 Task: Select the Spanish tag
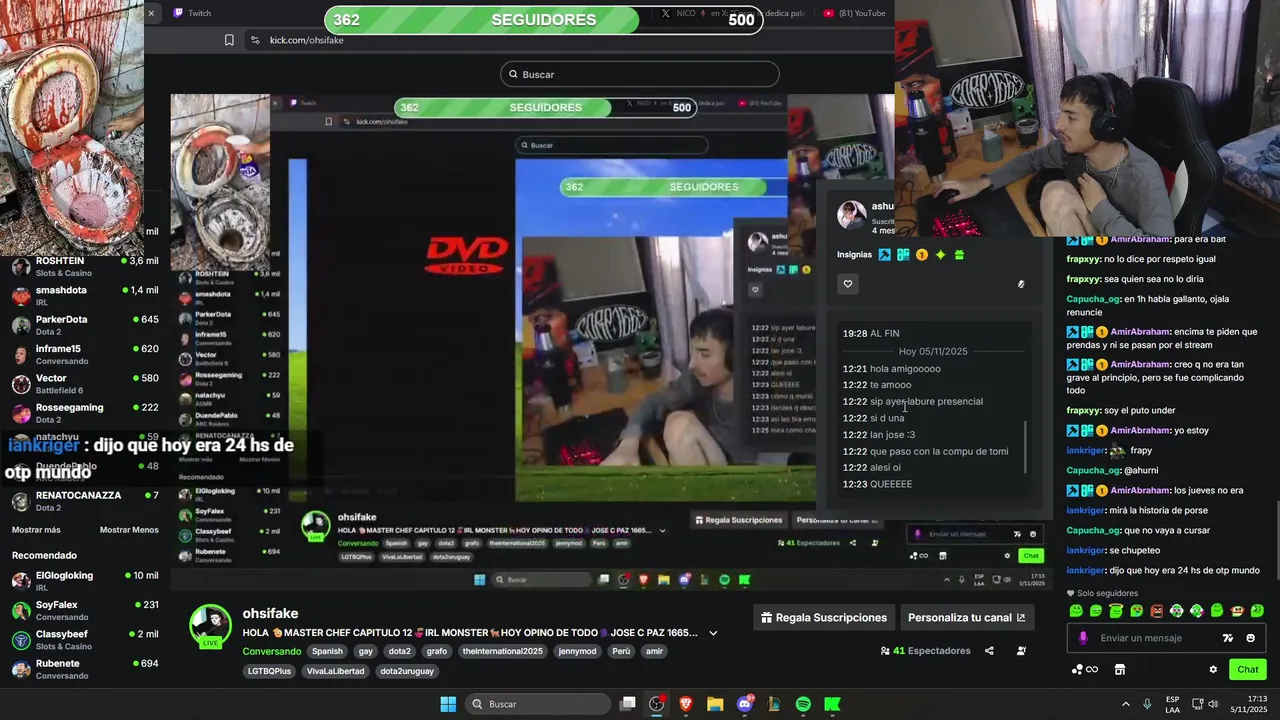pyautogui.click(x=327, y=651)
